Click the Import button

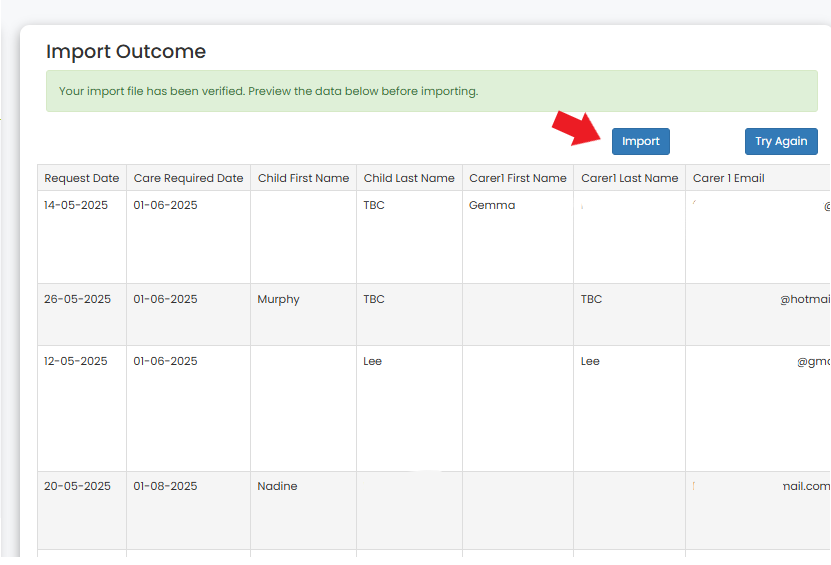coord(640,141)
